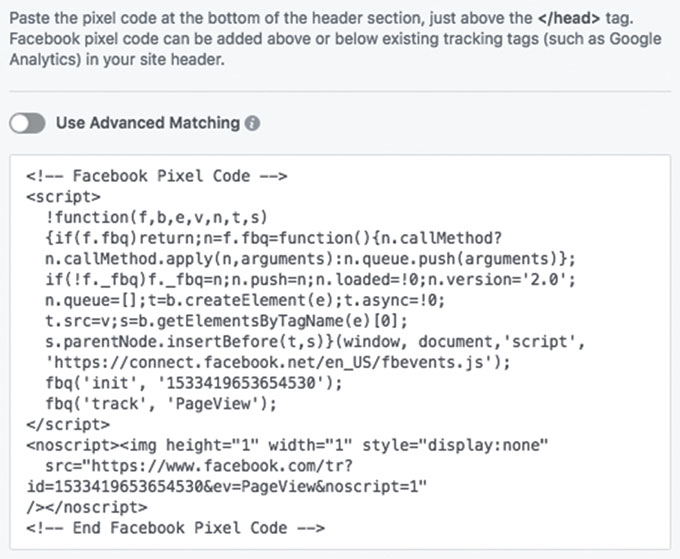Click the n.callMethod.apply code line
The width and height of the screenshot is (680, 559).
[x=311, y=259]
